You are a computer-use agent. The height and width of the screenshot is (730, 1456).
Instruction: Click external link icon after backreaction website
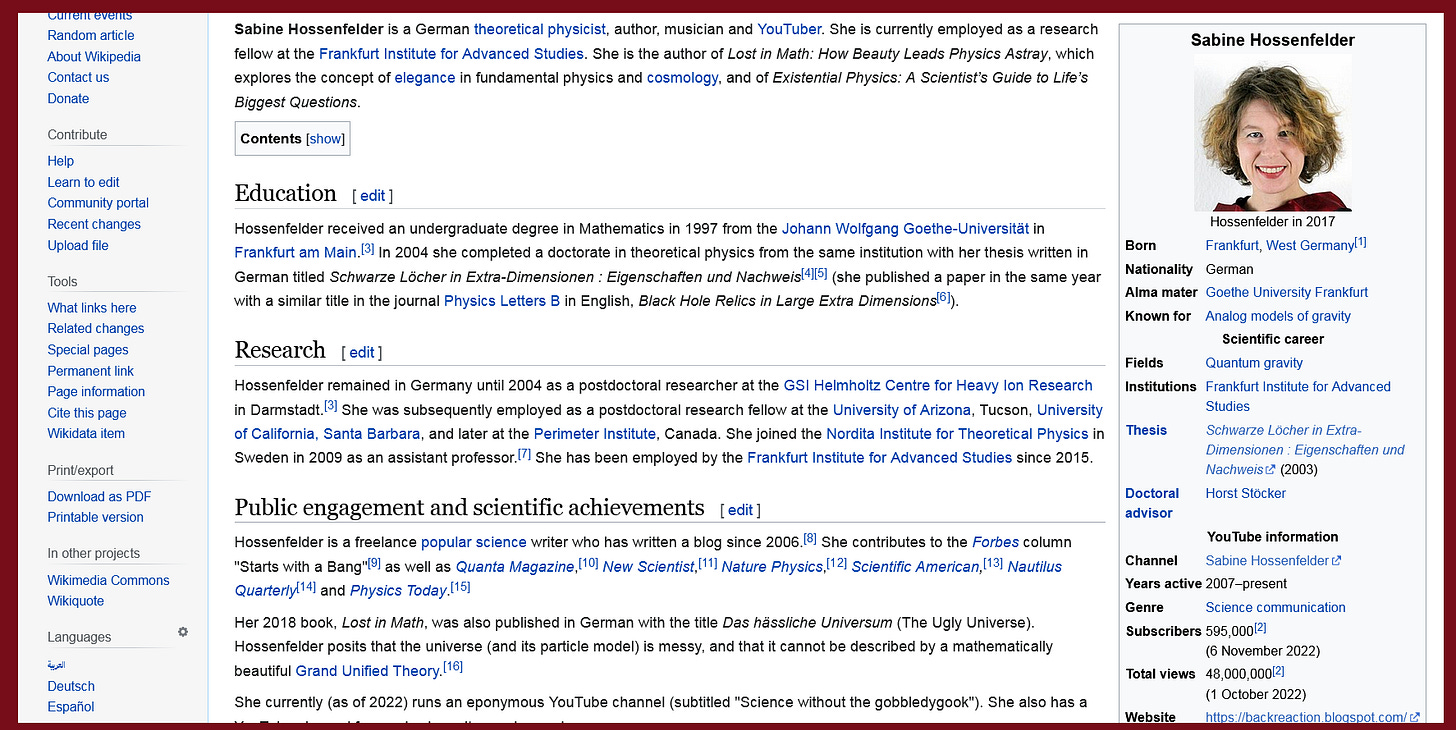[1414, 717]
